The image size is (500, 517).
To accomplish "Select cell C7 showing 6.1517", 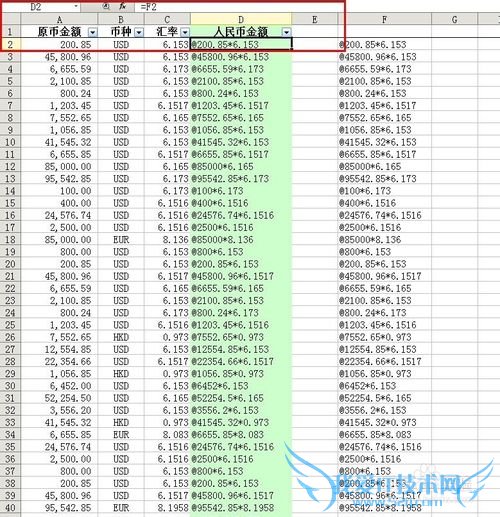I will point(167,105).
